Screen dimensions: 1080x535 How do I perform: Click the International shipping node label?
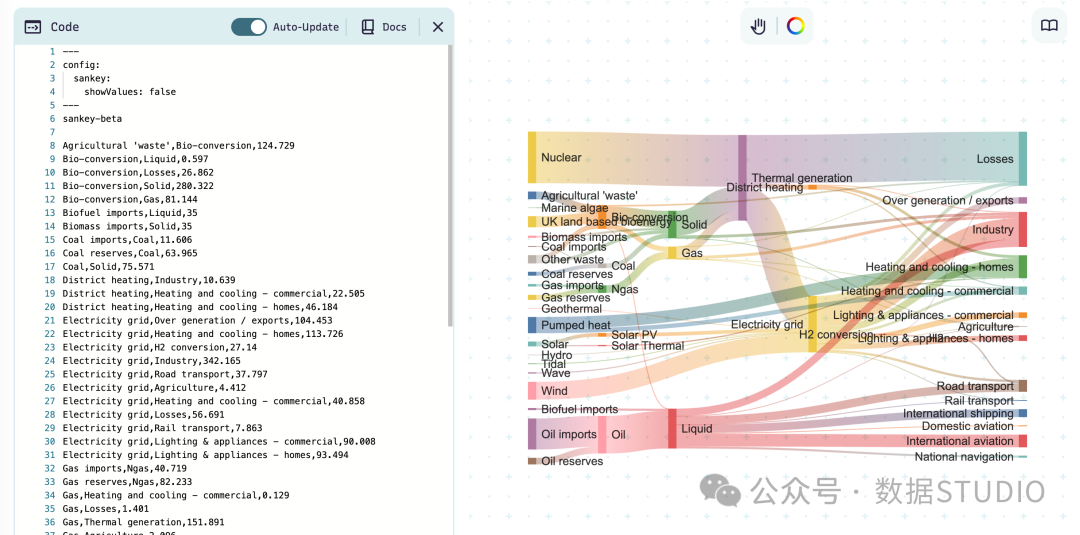point(958,413)
